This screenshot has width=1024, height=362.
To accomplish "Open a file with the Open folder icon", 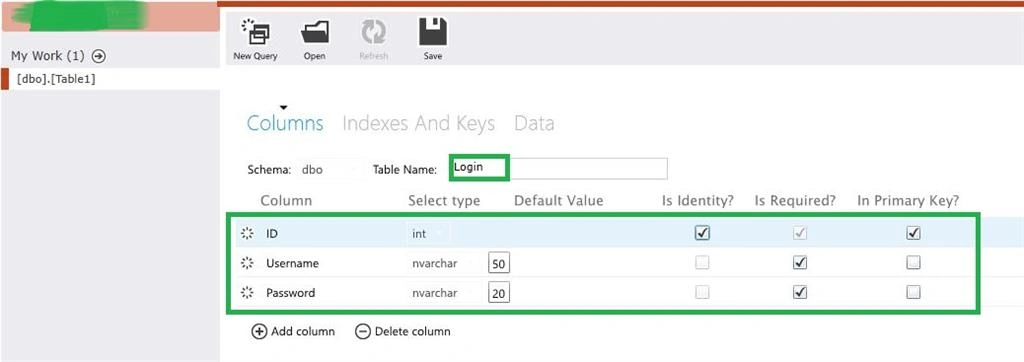I will click(315, 32).
